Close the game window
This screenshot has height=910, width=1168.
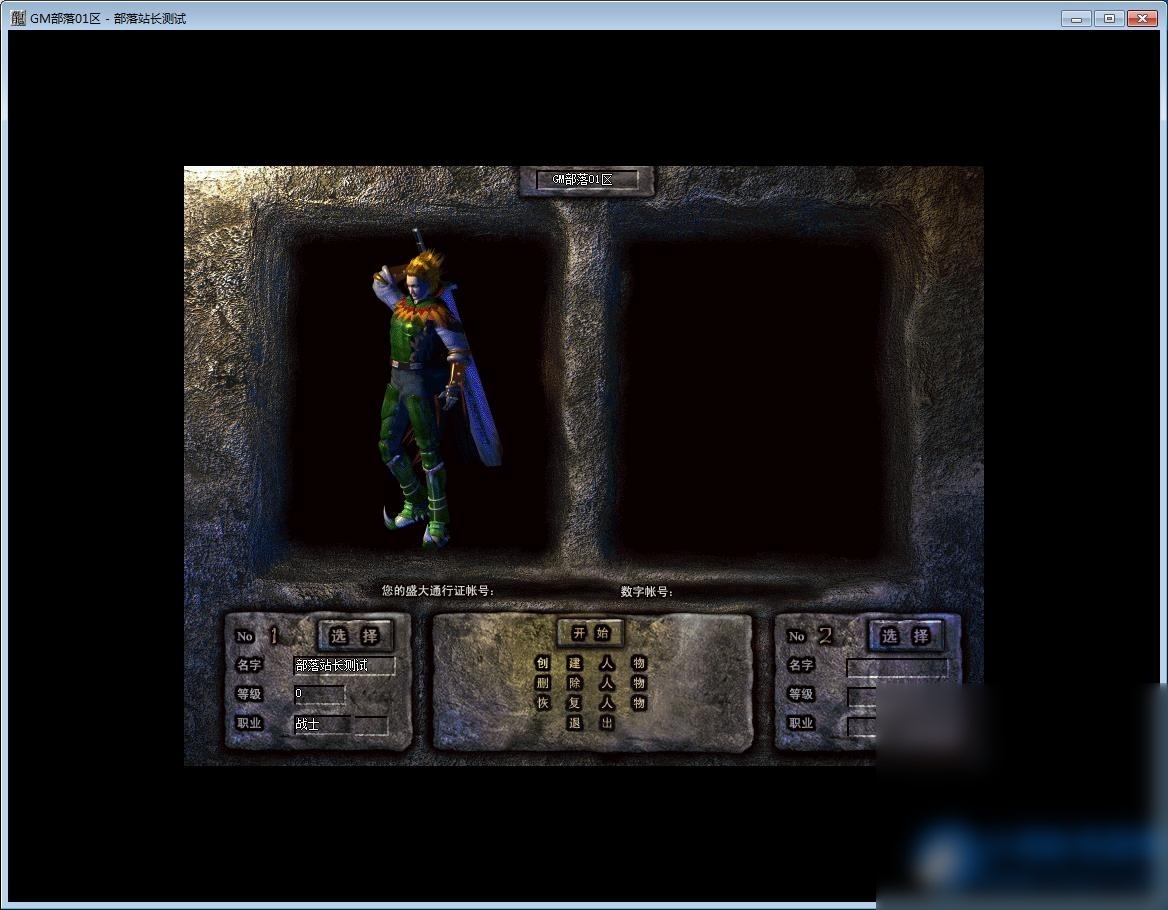tap(1142, 18)
